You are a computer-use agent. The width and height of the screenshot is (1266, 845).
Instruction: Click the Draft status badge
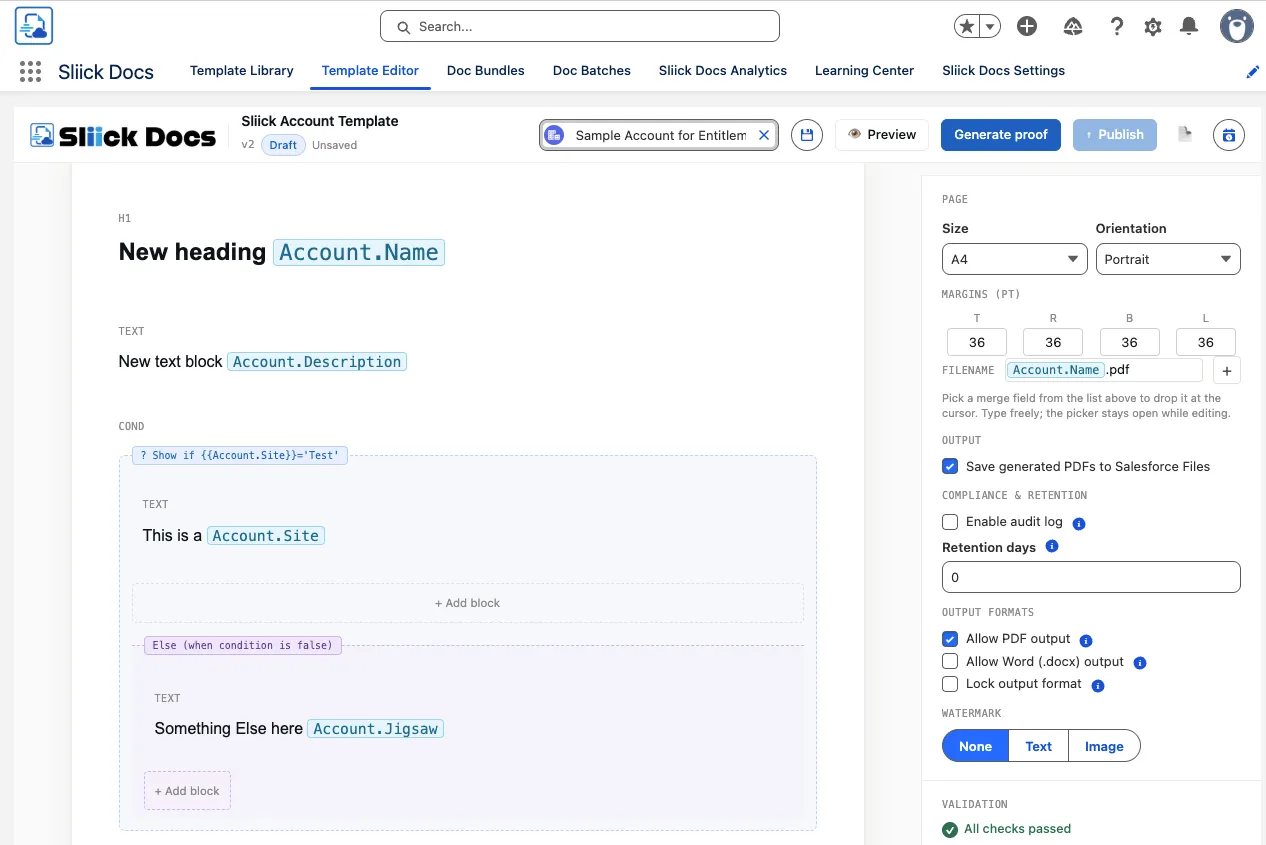pos(283,145)
